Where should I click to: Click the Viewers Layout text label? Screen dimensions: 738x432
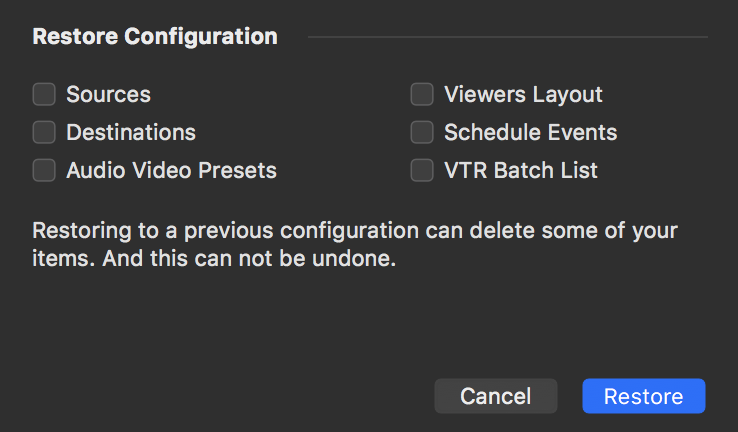pyautogui.click(x=523, y=95)
